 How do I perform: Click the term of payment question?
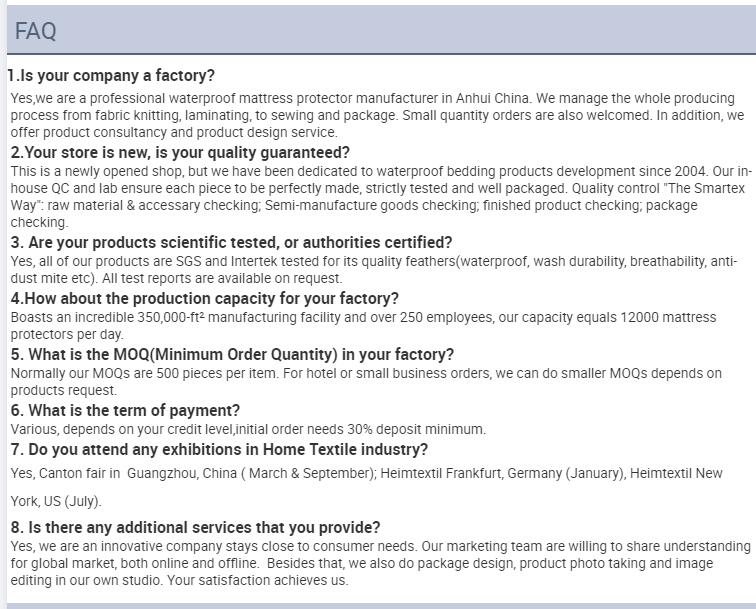[x=125, y=410]
